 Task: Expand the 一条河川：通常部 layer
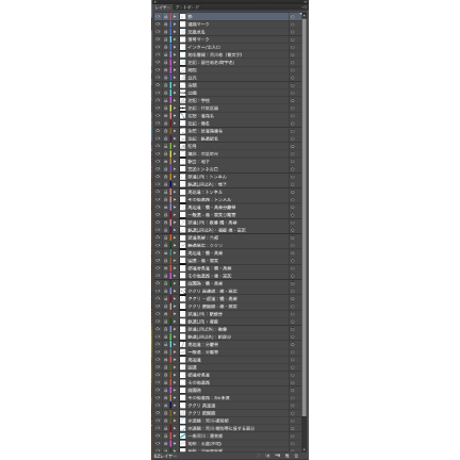point(175,436)
